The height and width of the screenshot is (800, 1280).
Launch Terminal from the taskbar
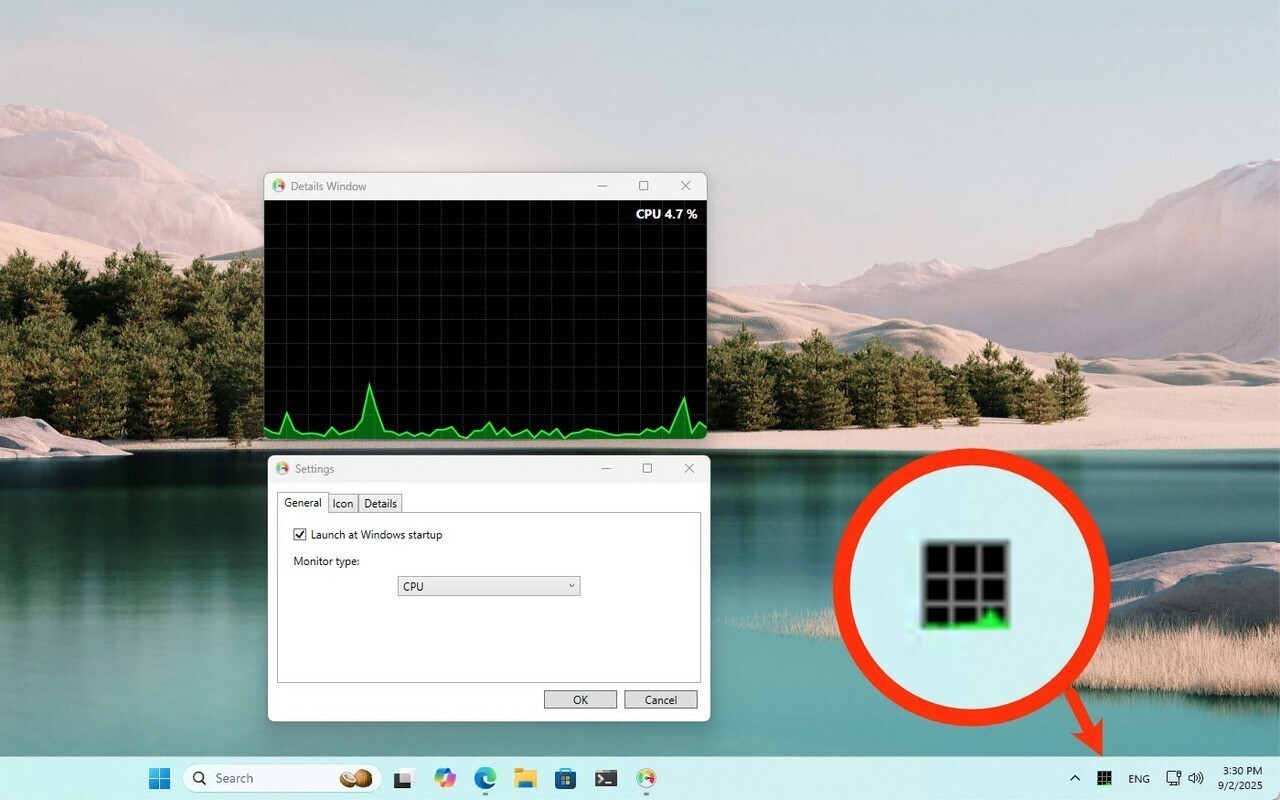[605, 778]
